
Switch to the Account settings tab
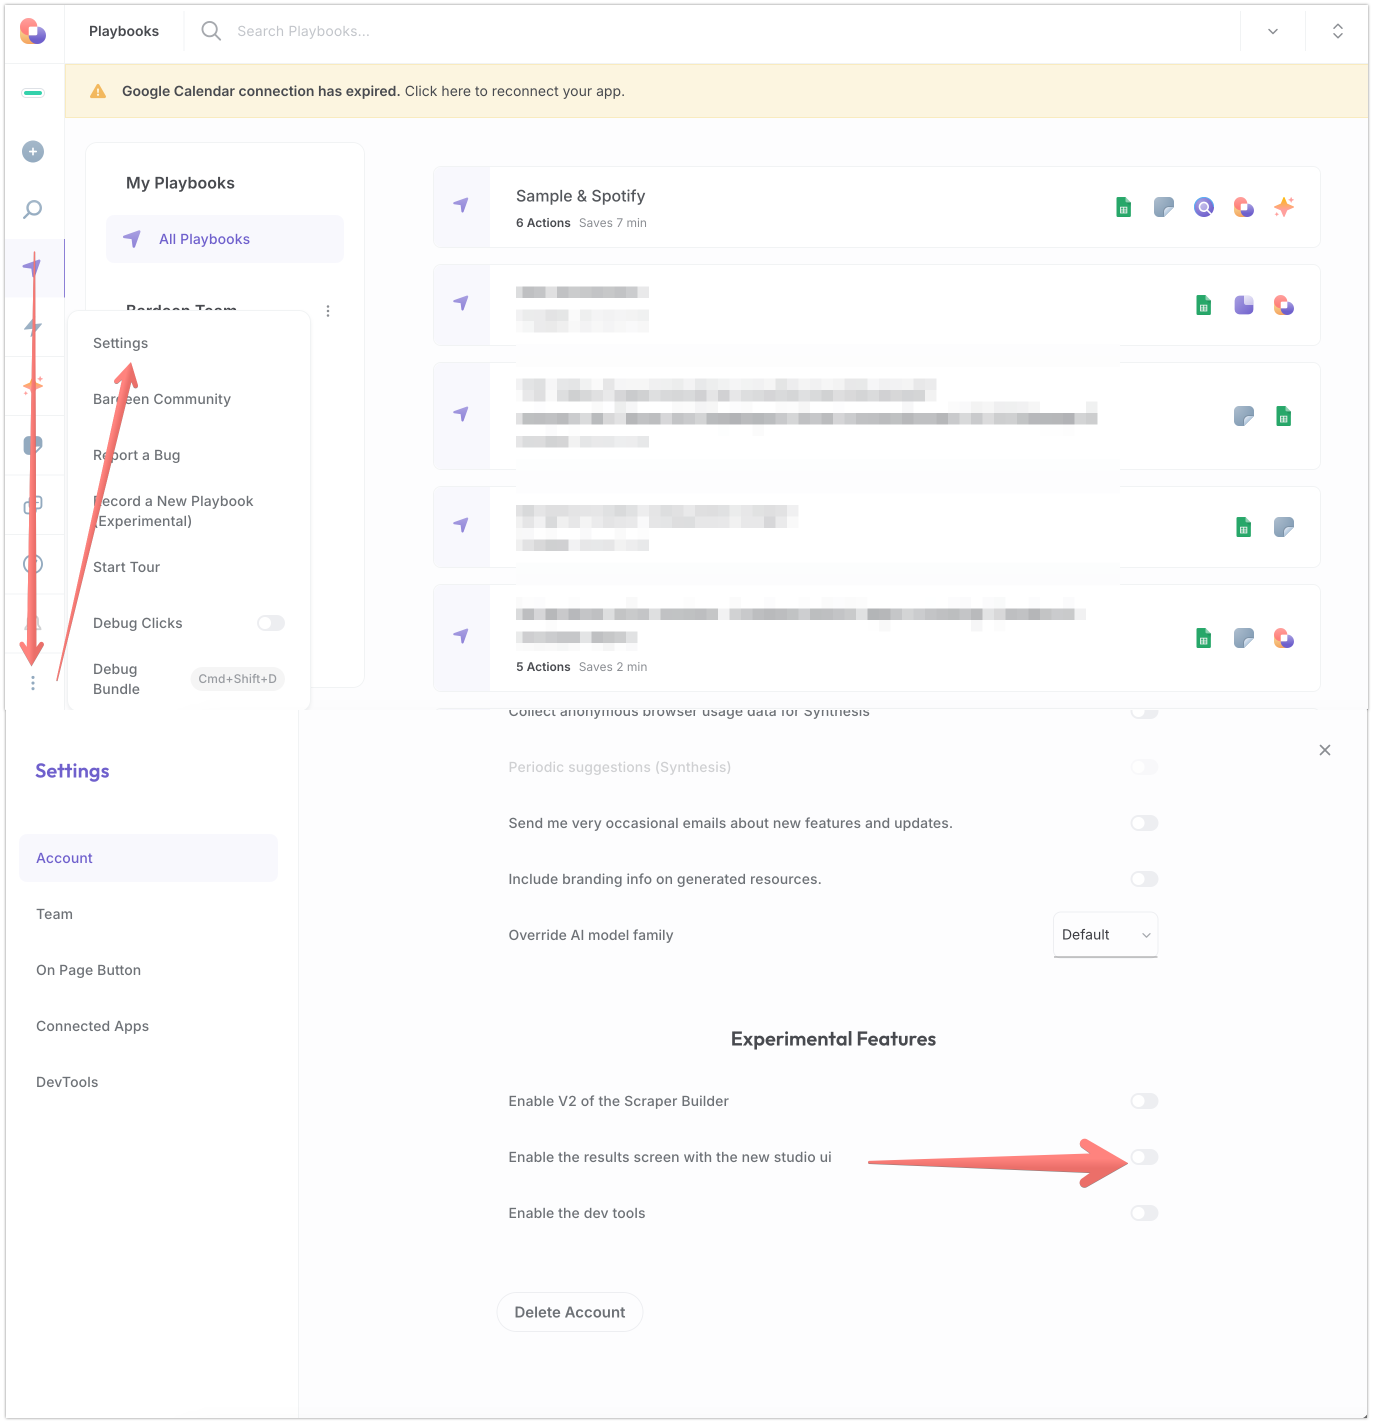pyautogui.click(x=148, y=858)
